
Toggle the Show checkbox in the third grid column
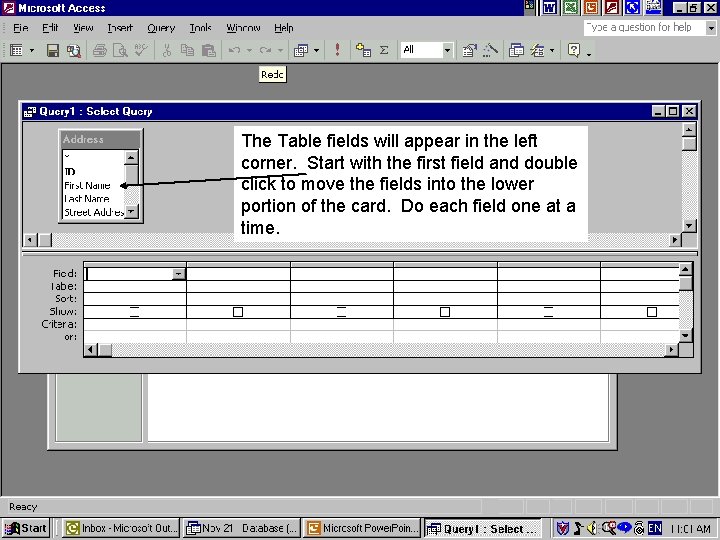click(342, 312)
